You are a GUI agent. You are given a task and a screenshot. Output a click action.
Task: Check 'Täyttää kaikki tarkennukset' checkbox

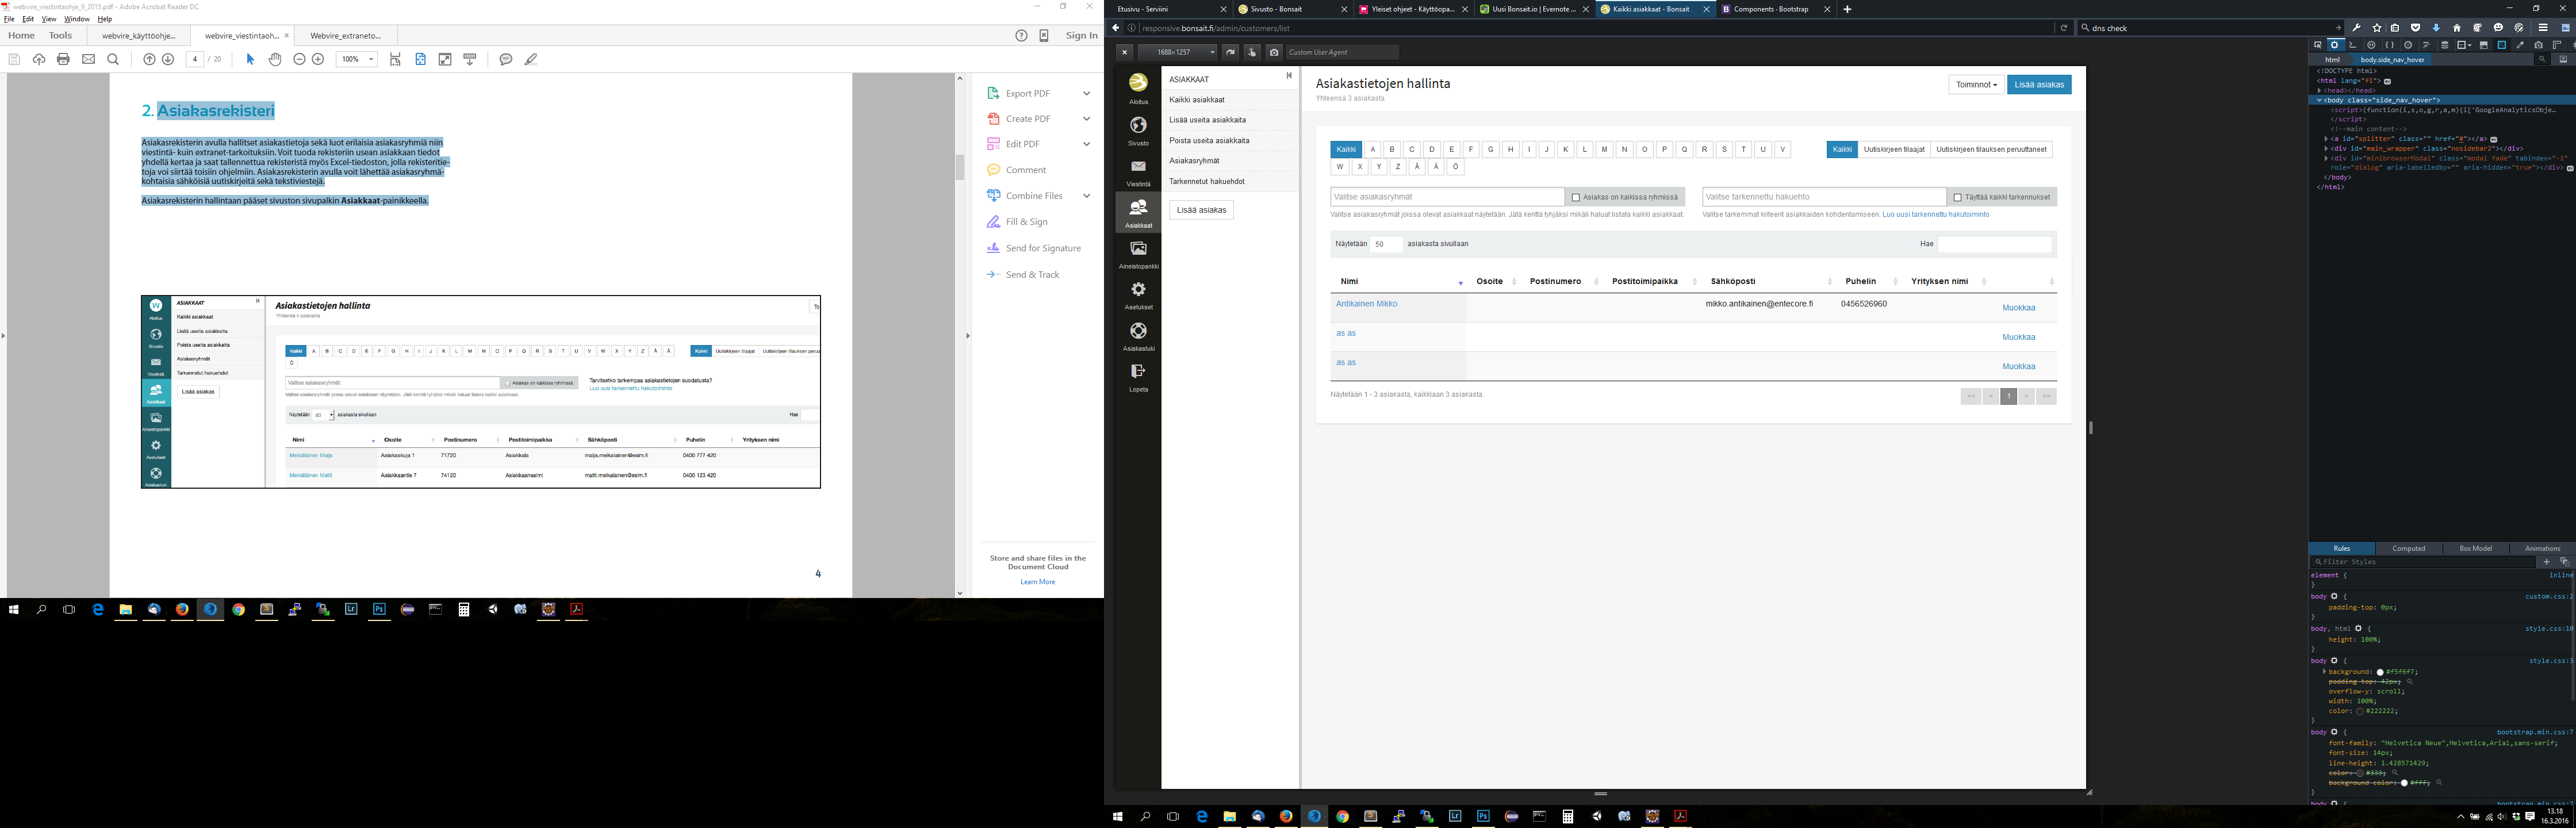tap(1957, 198)
